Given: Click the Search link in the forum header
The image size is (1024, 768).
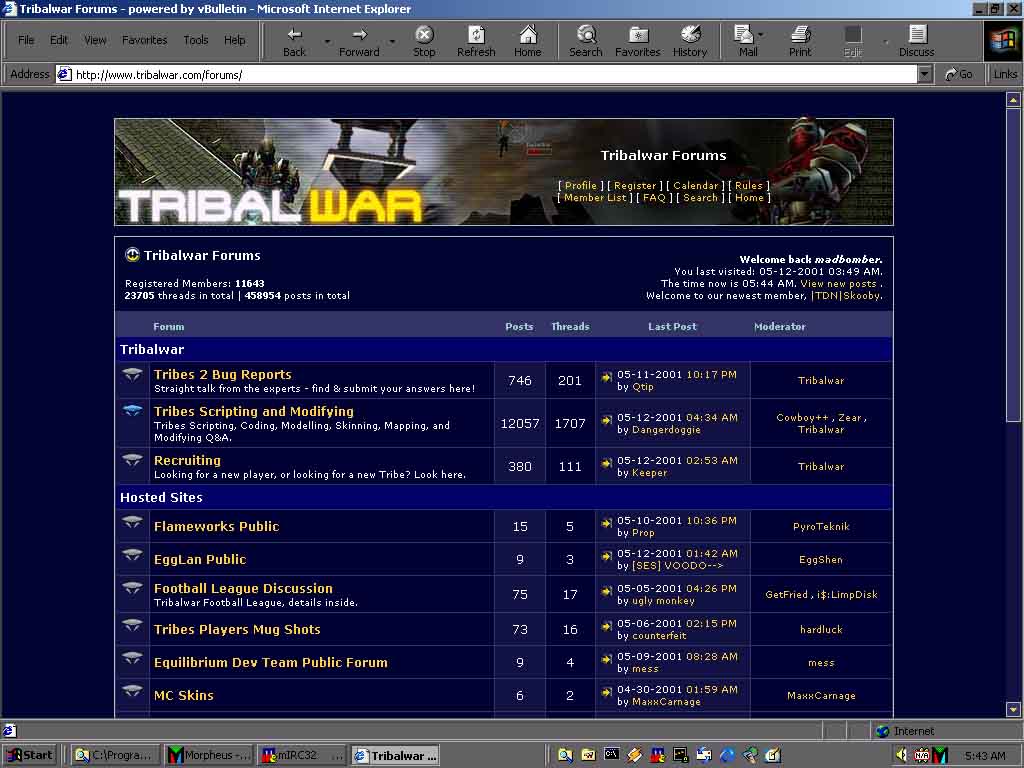Looking at the screenshot, I should tap(700, 197).
